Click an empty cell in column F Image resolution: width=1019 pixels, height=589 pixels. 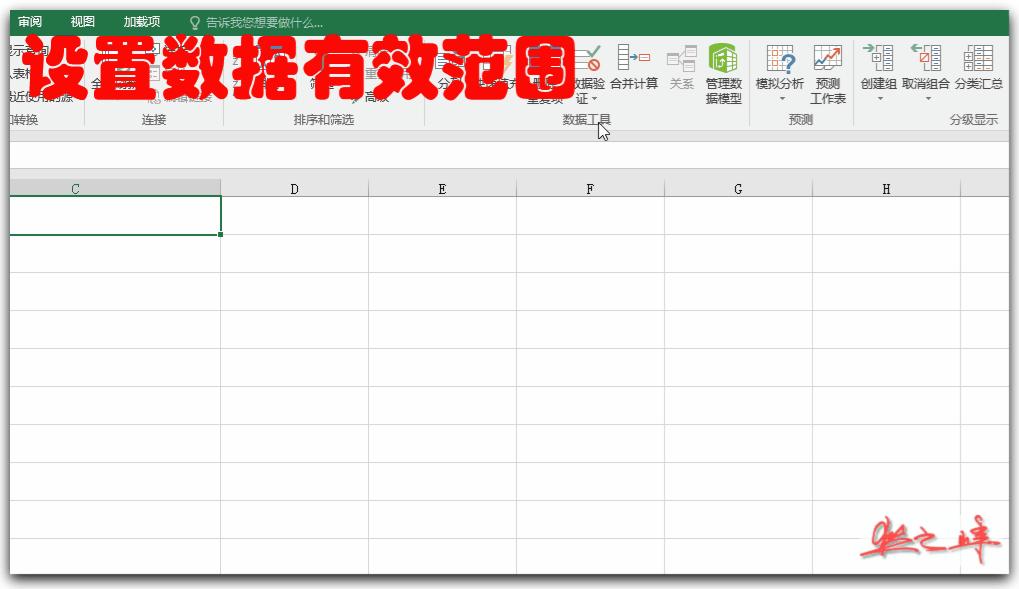tap(590, 300)
